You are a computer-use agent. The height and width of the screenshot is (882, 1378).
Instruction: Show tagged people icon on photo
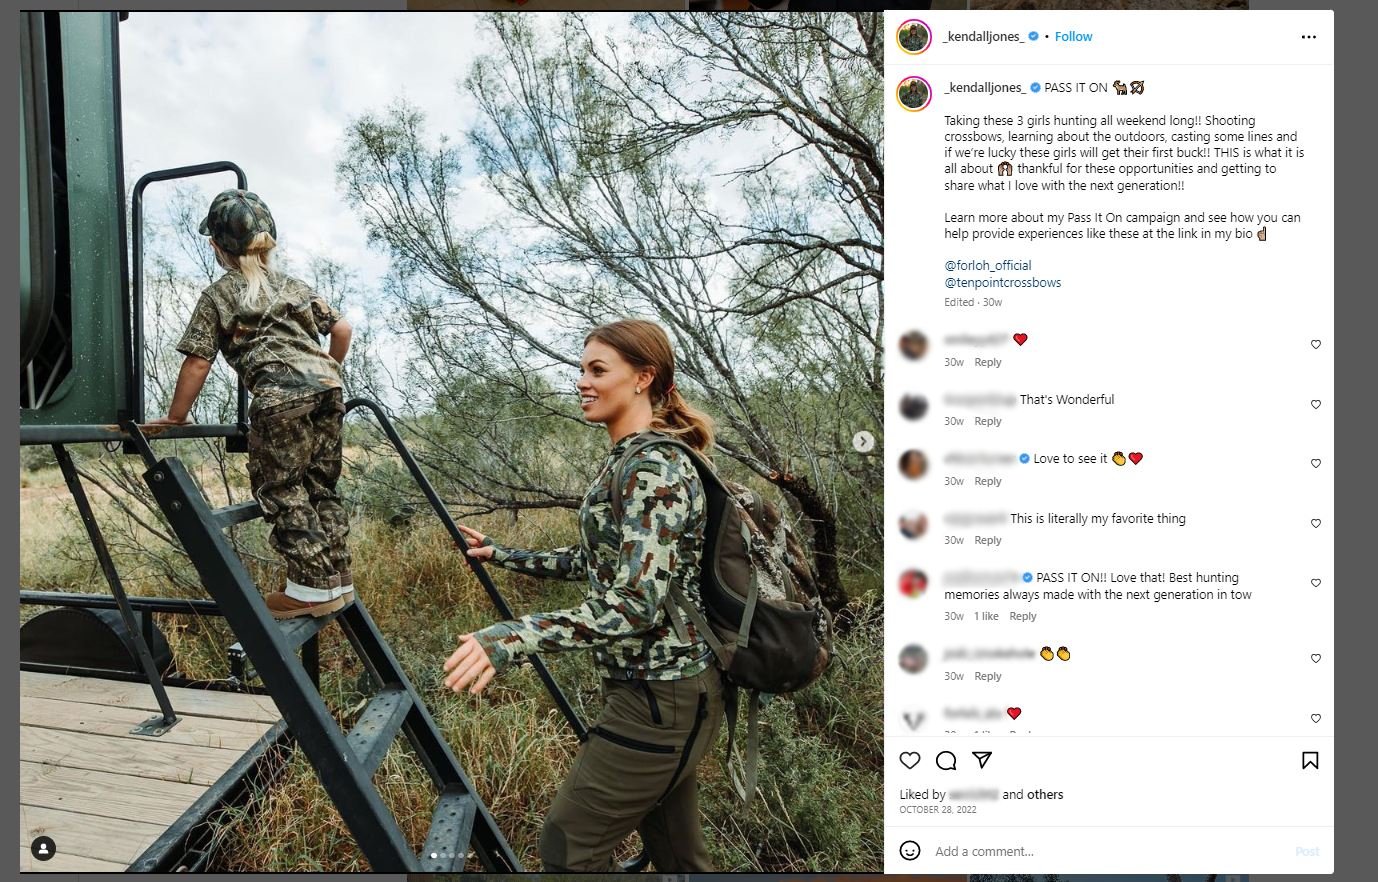43,849
